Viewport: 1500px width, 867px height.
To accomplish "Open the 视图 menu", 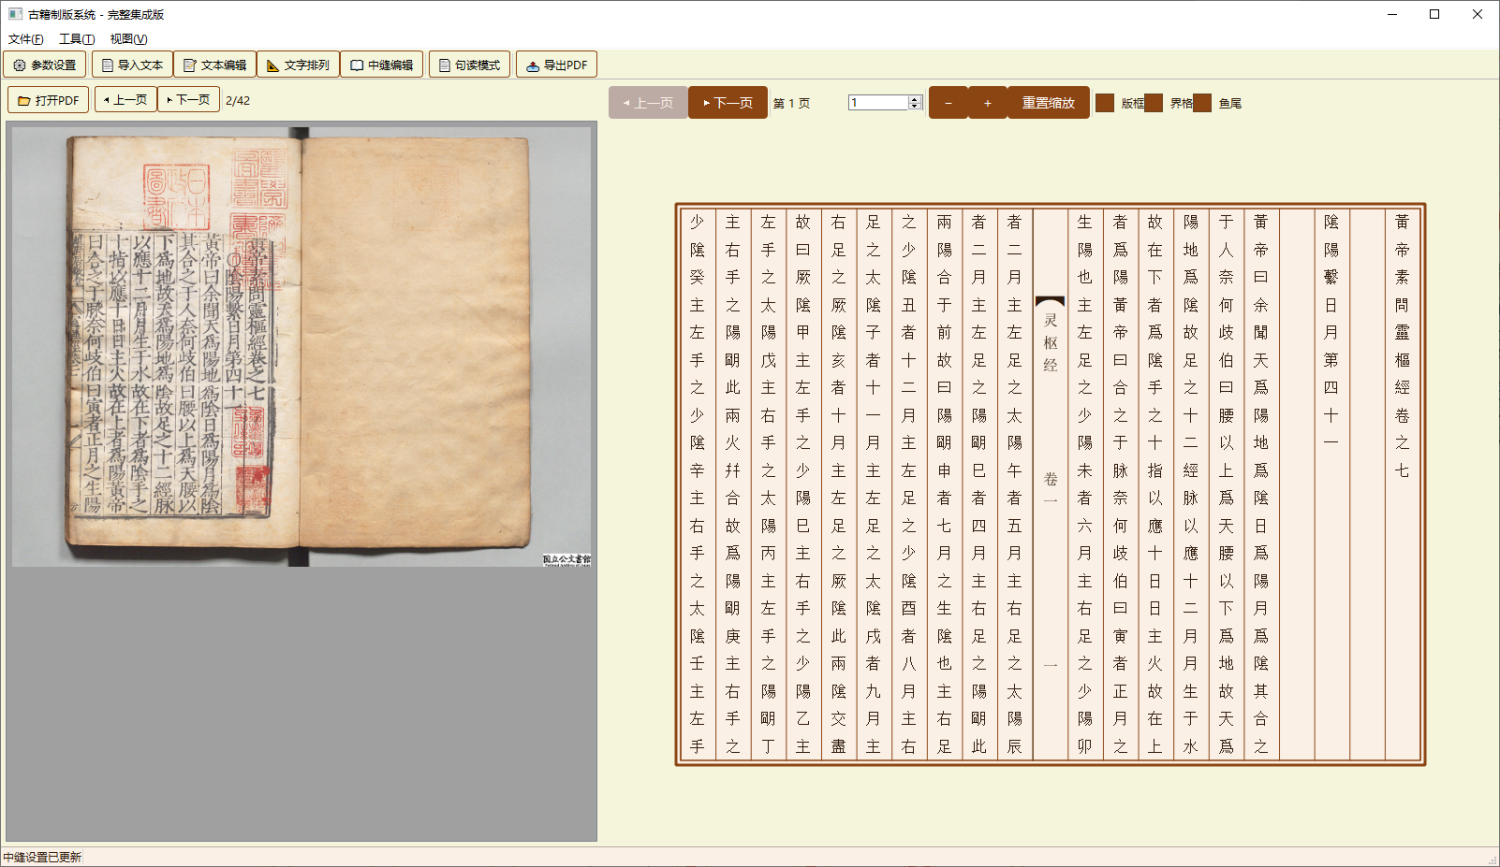I will [x=129, y=38].
